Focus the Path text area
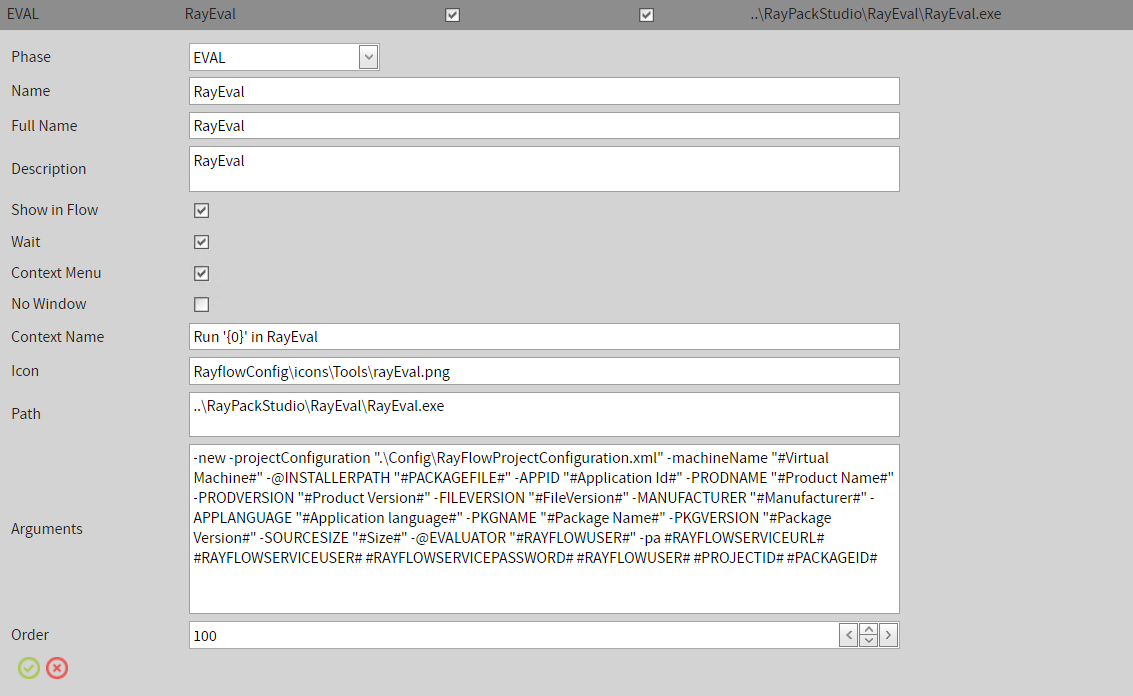This screenshot has height=696, width=1133. (544, 414)
